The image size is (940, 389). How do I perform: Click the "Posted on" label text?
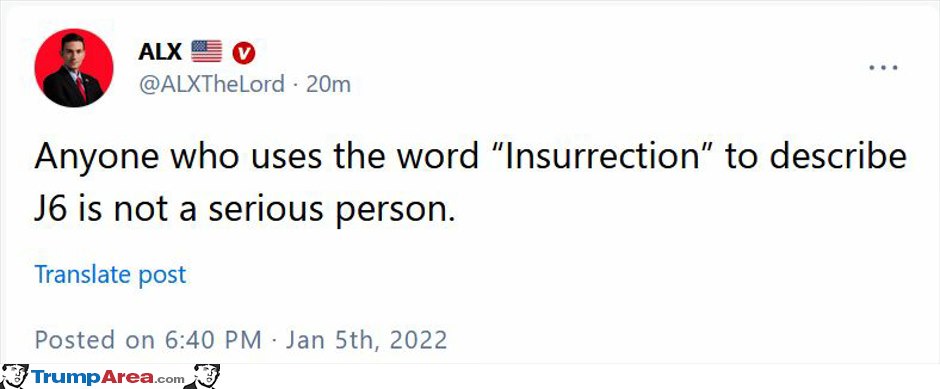tap(95, 340)
